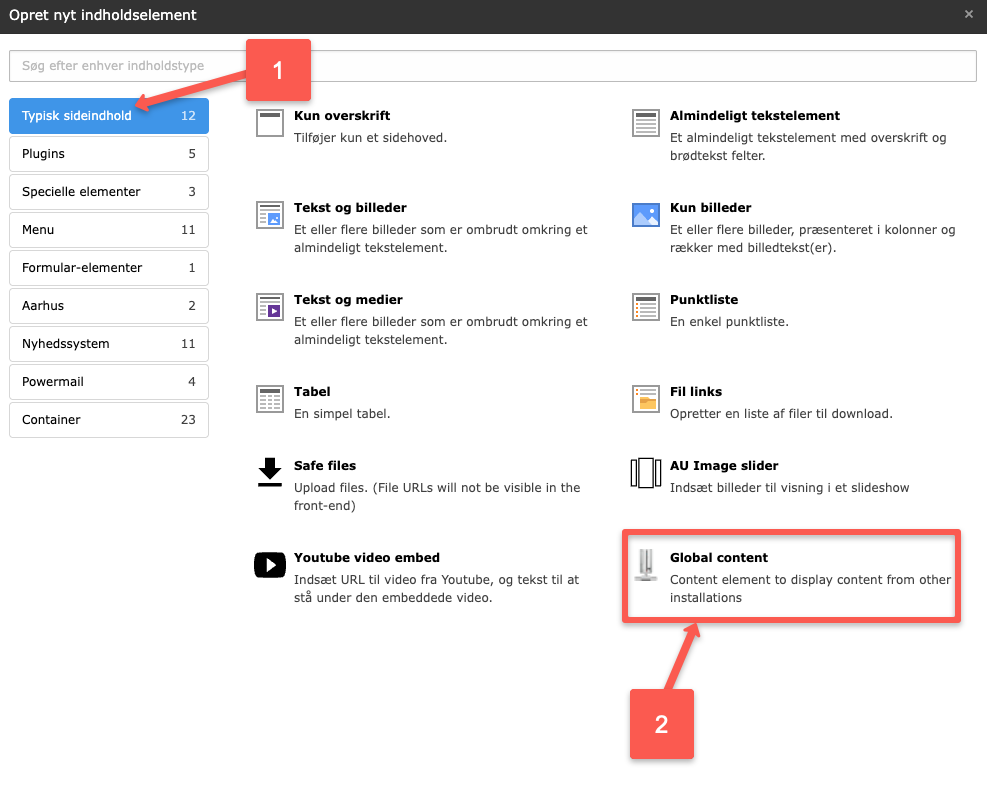Switch to the Plugins tab
Image resolution: width=987 pixels, height=792 pixels.
coord(108,154)
